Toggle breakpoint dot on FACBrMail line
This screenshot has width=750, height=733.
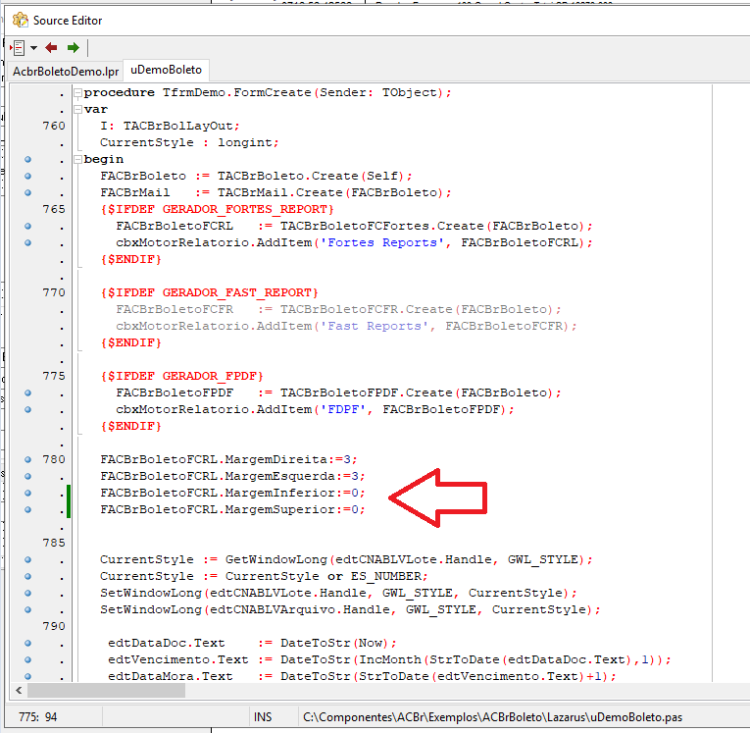click(28, 193)
